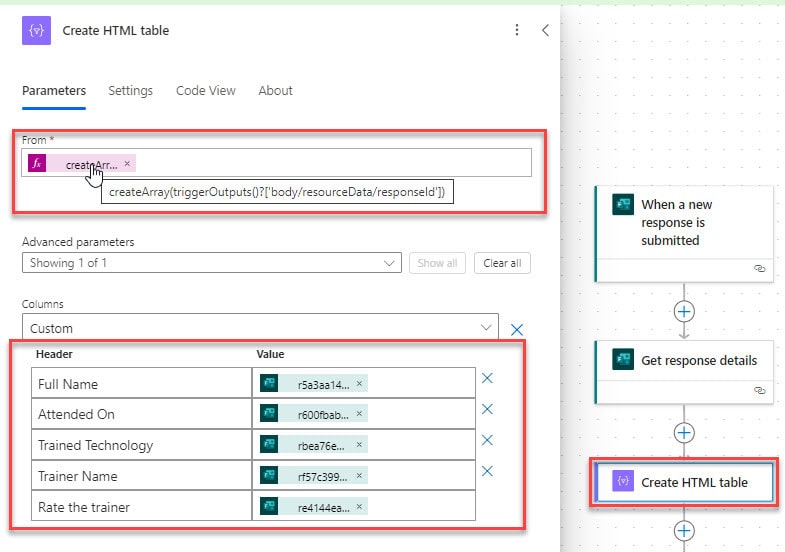The image size is (785, 552).
Task: Edit the Attended On header field
Action: click(142, 414)
